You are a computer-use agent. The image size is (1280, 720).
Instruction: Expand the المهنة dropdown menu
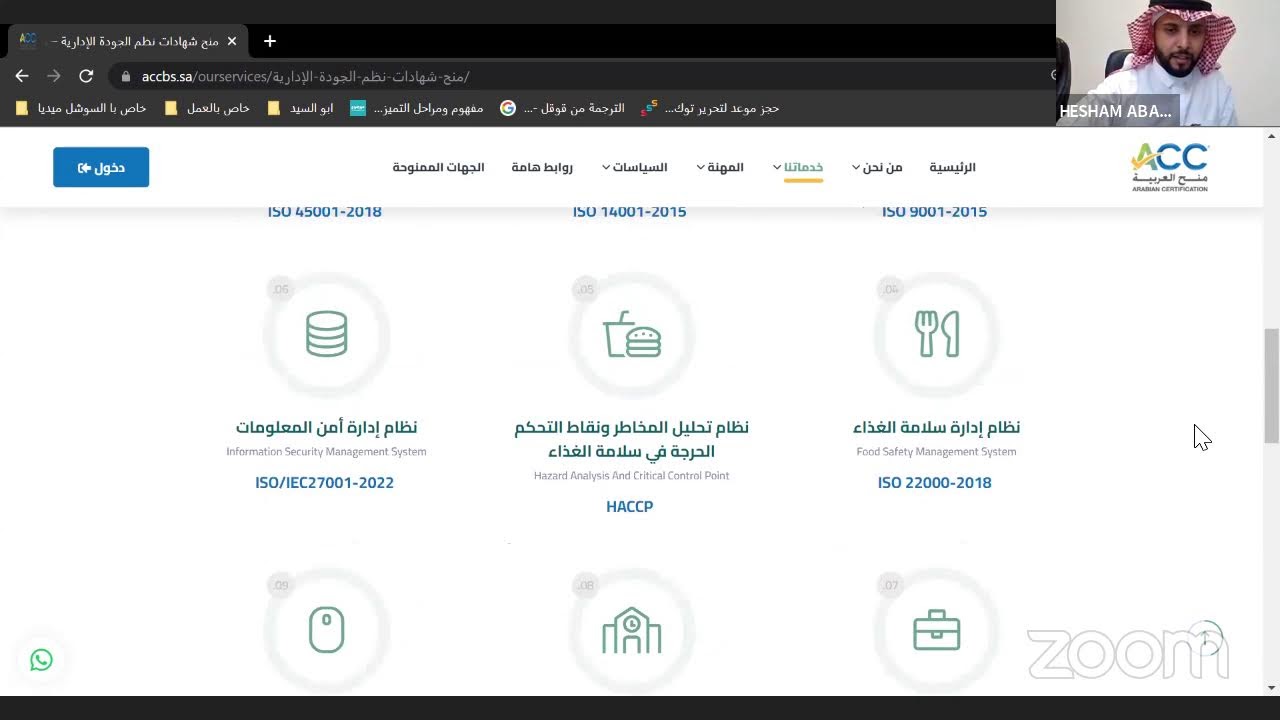(x=720, y=167)
